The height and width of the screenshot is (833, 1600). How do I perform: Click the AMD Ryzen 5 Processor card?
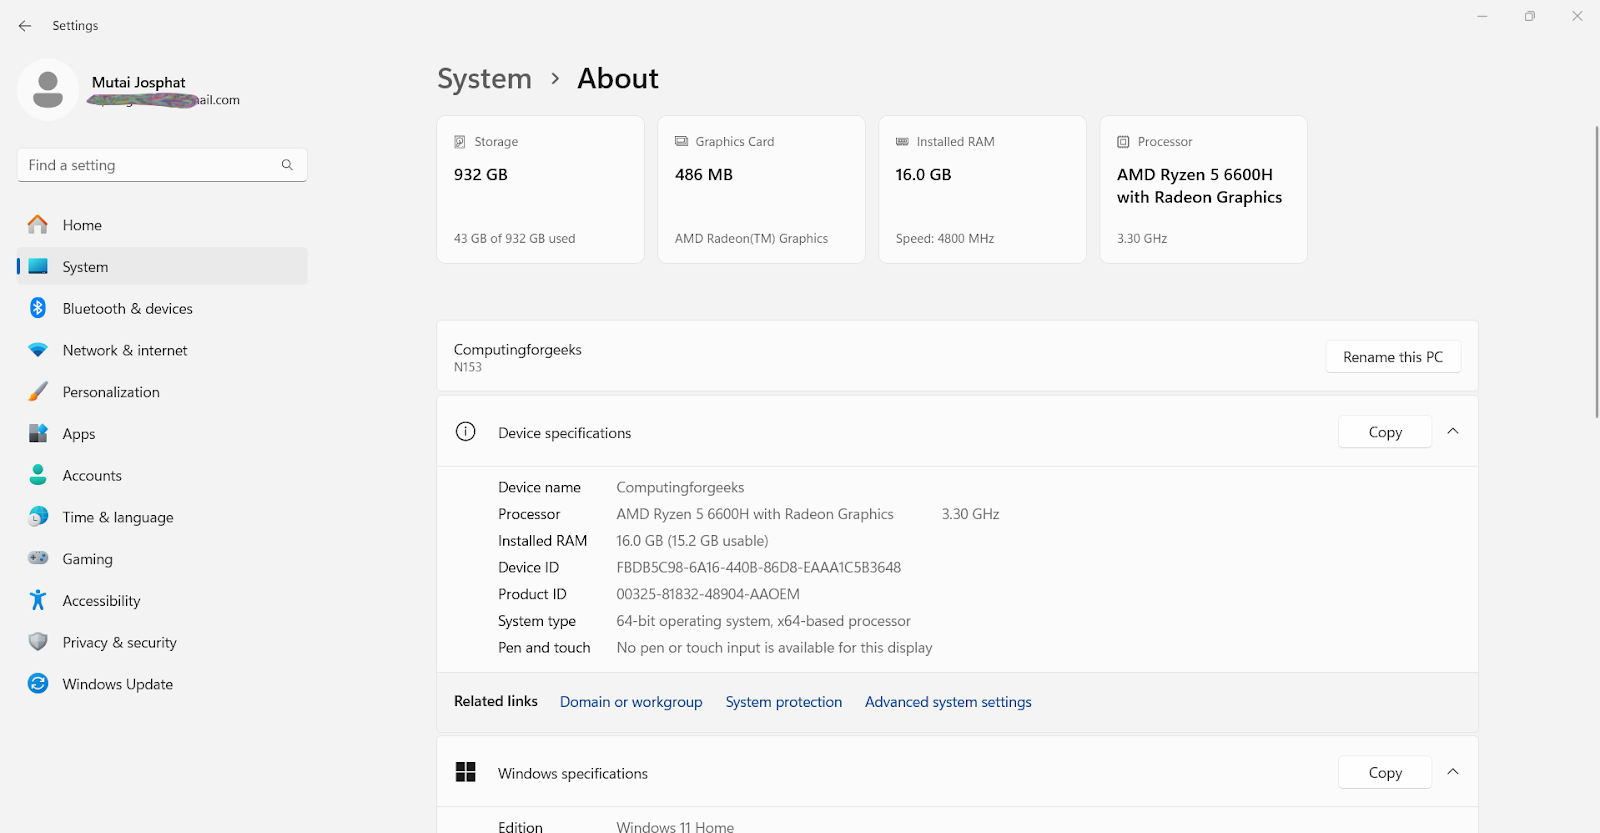(x=1203, y=189)
